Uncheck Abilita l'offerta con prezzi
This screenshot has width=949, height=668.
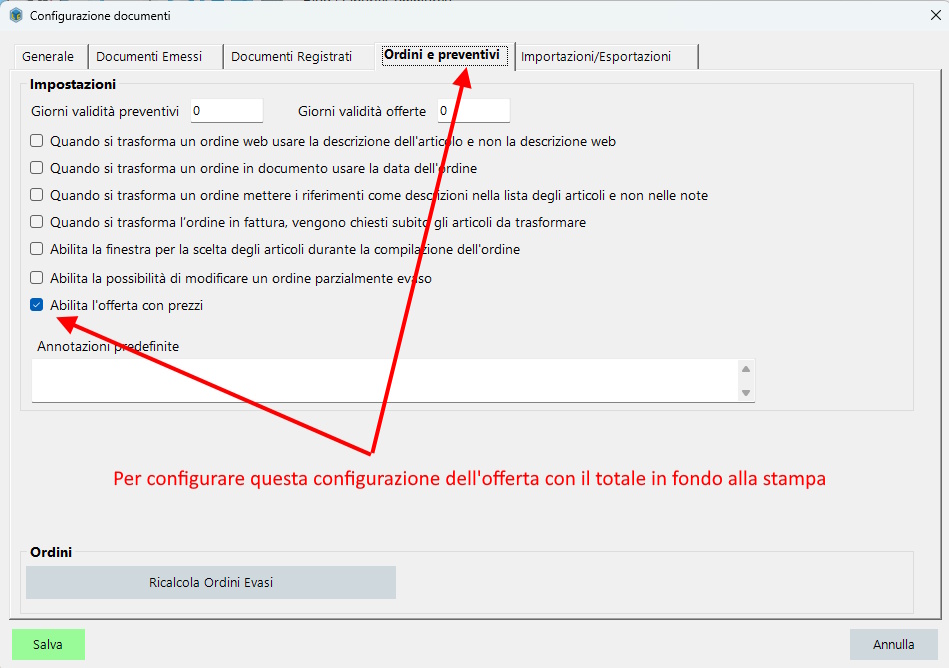37,305
